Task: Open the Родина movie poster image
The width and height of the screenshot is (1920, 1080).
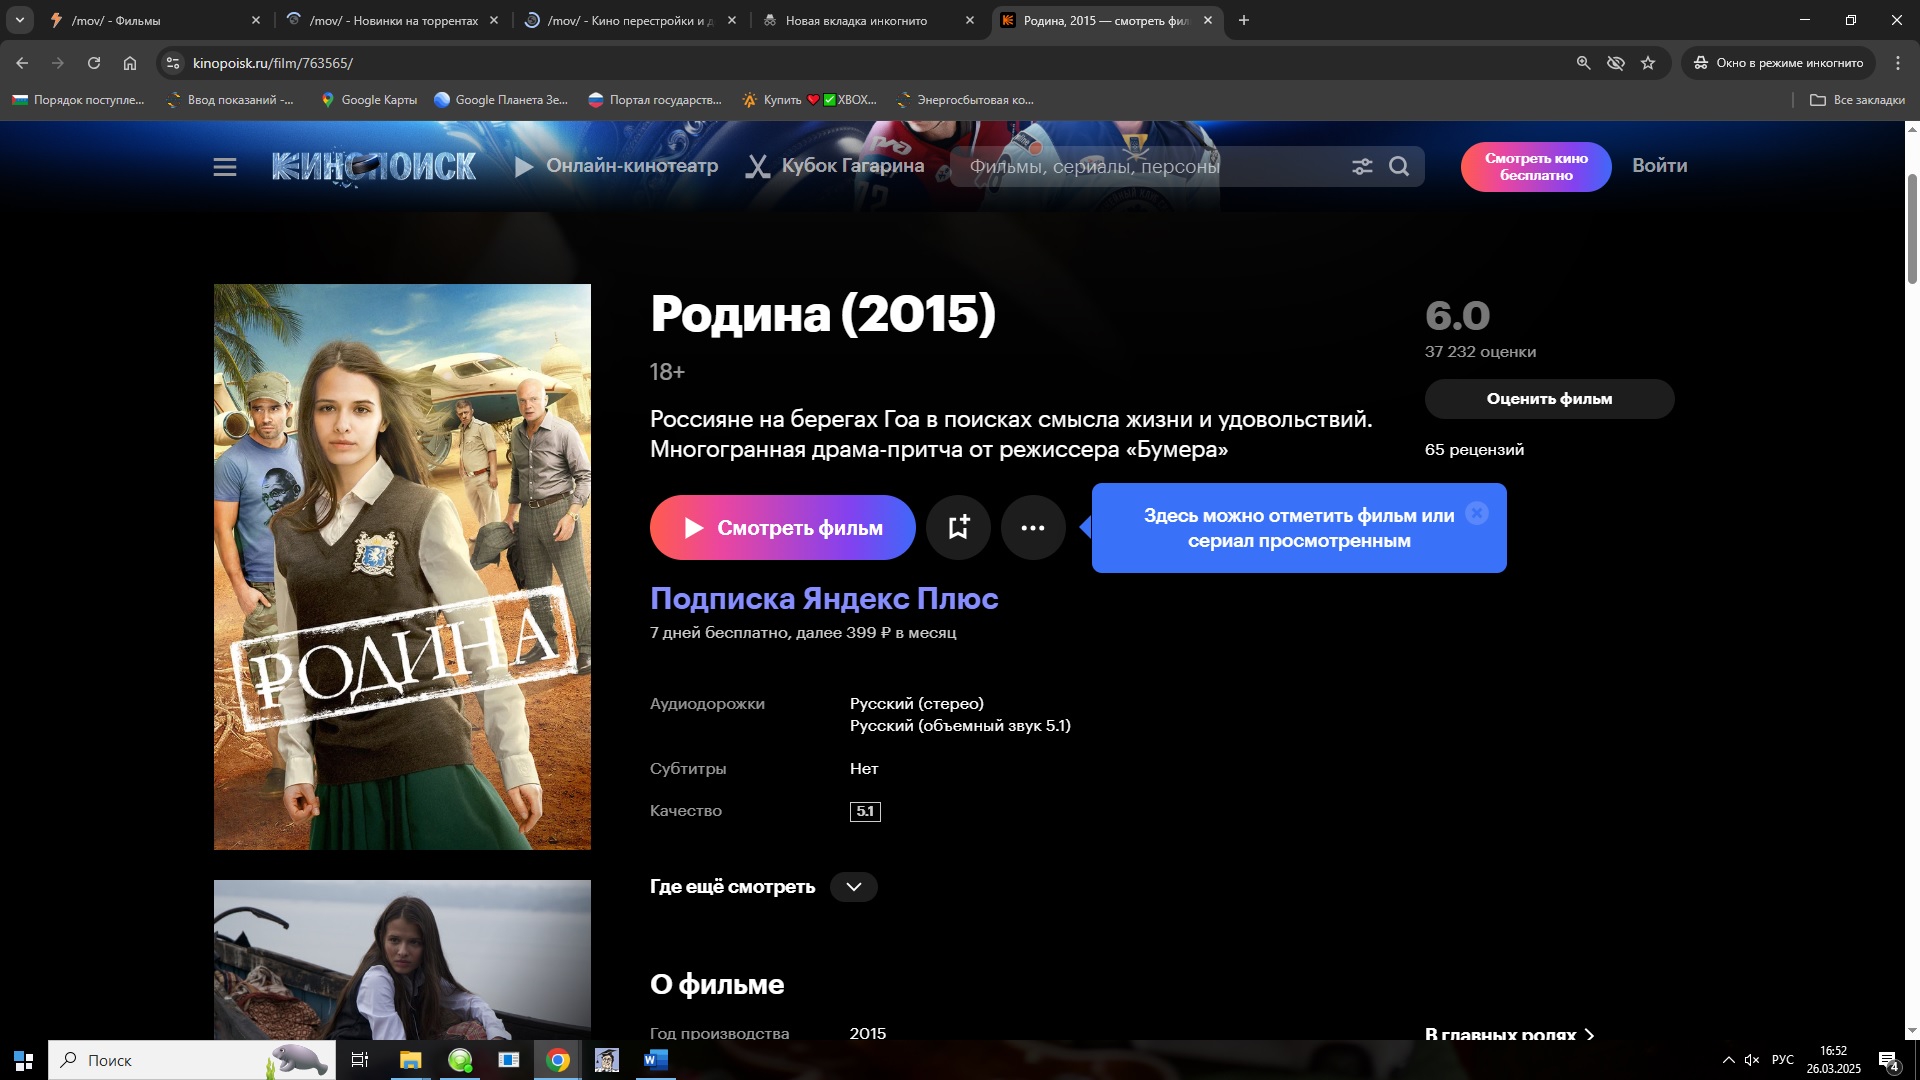Action: coord(402,567)
